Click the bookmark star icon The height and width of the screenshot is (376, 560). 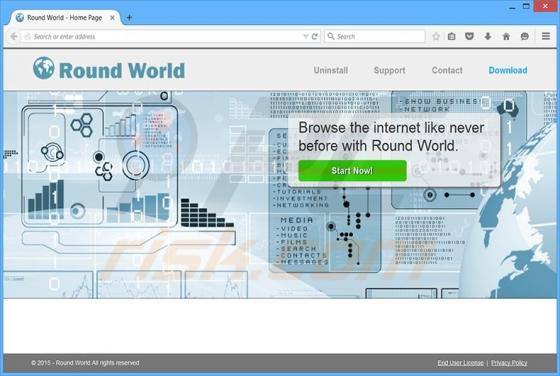[436, 36]
